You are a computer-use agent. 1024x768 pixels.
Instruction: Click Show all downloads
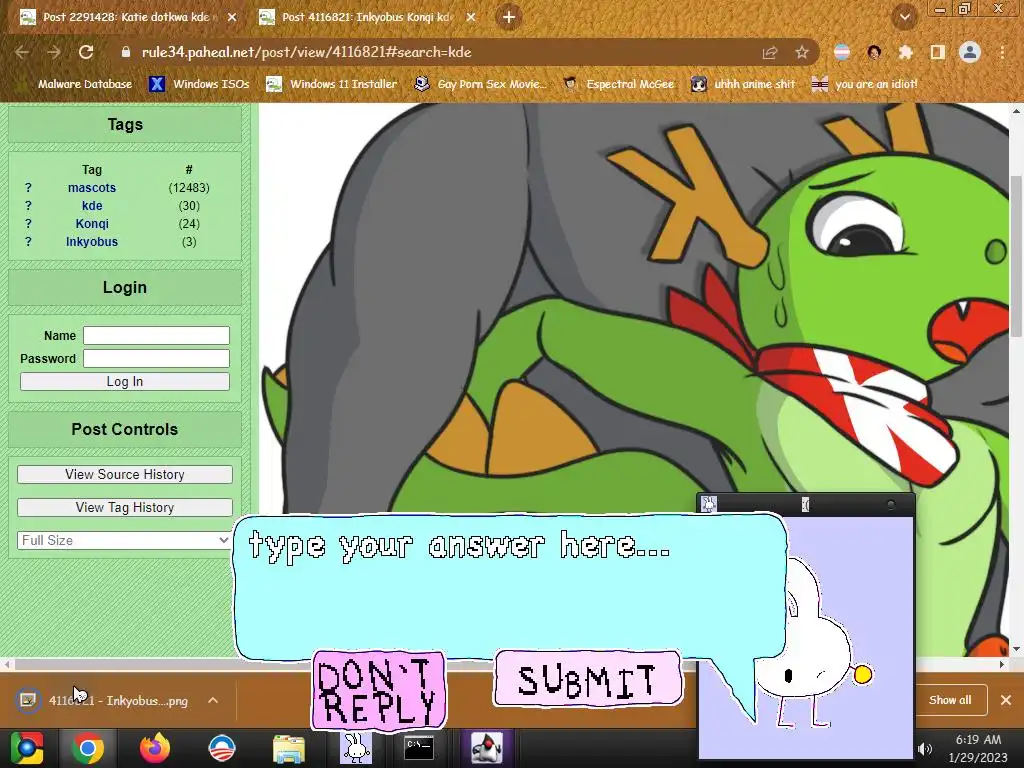click(x=950, y=700)
